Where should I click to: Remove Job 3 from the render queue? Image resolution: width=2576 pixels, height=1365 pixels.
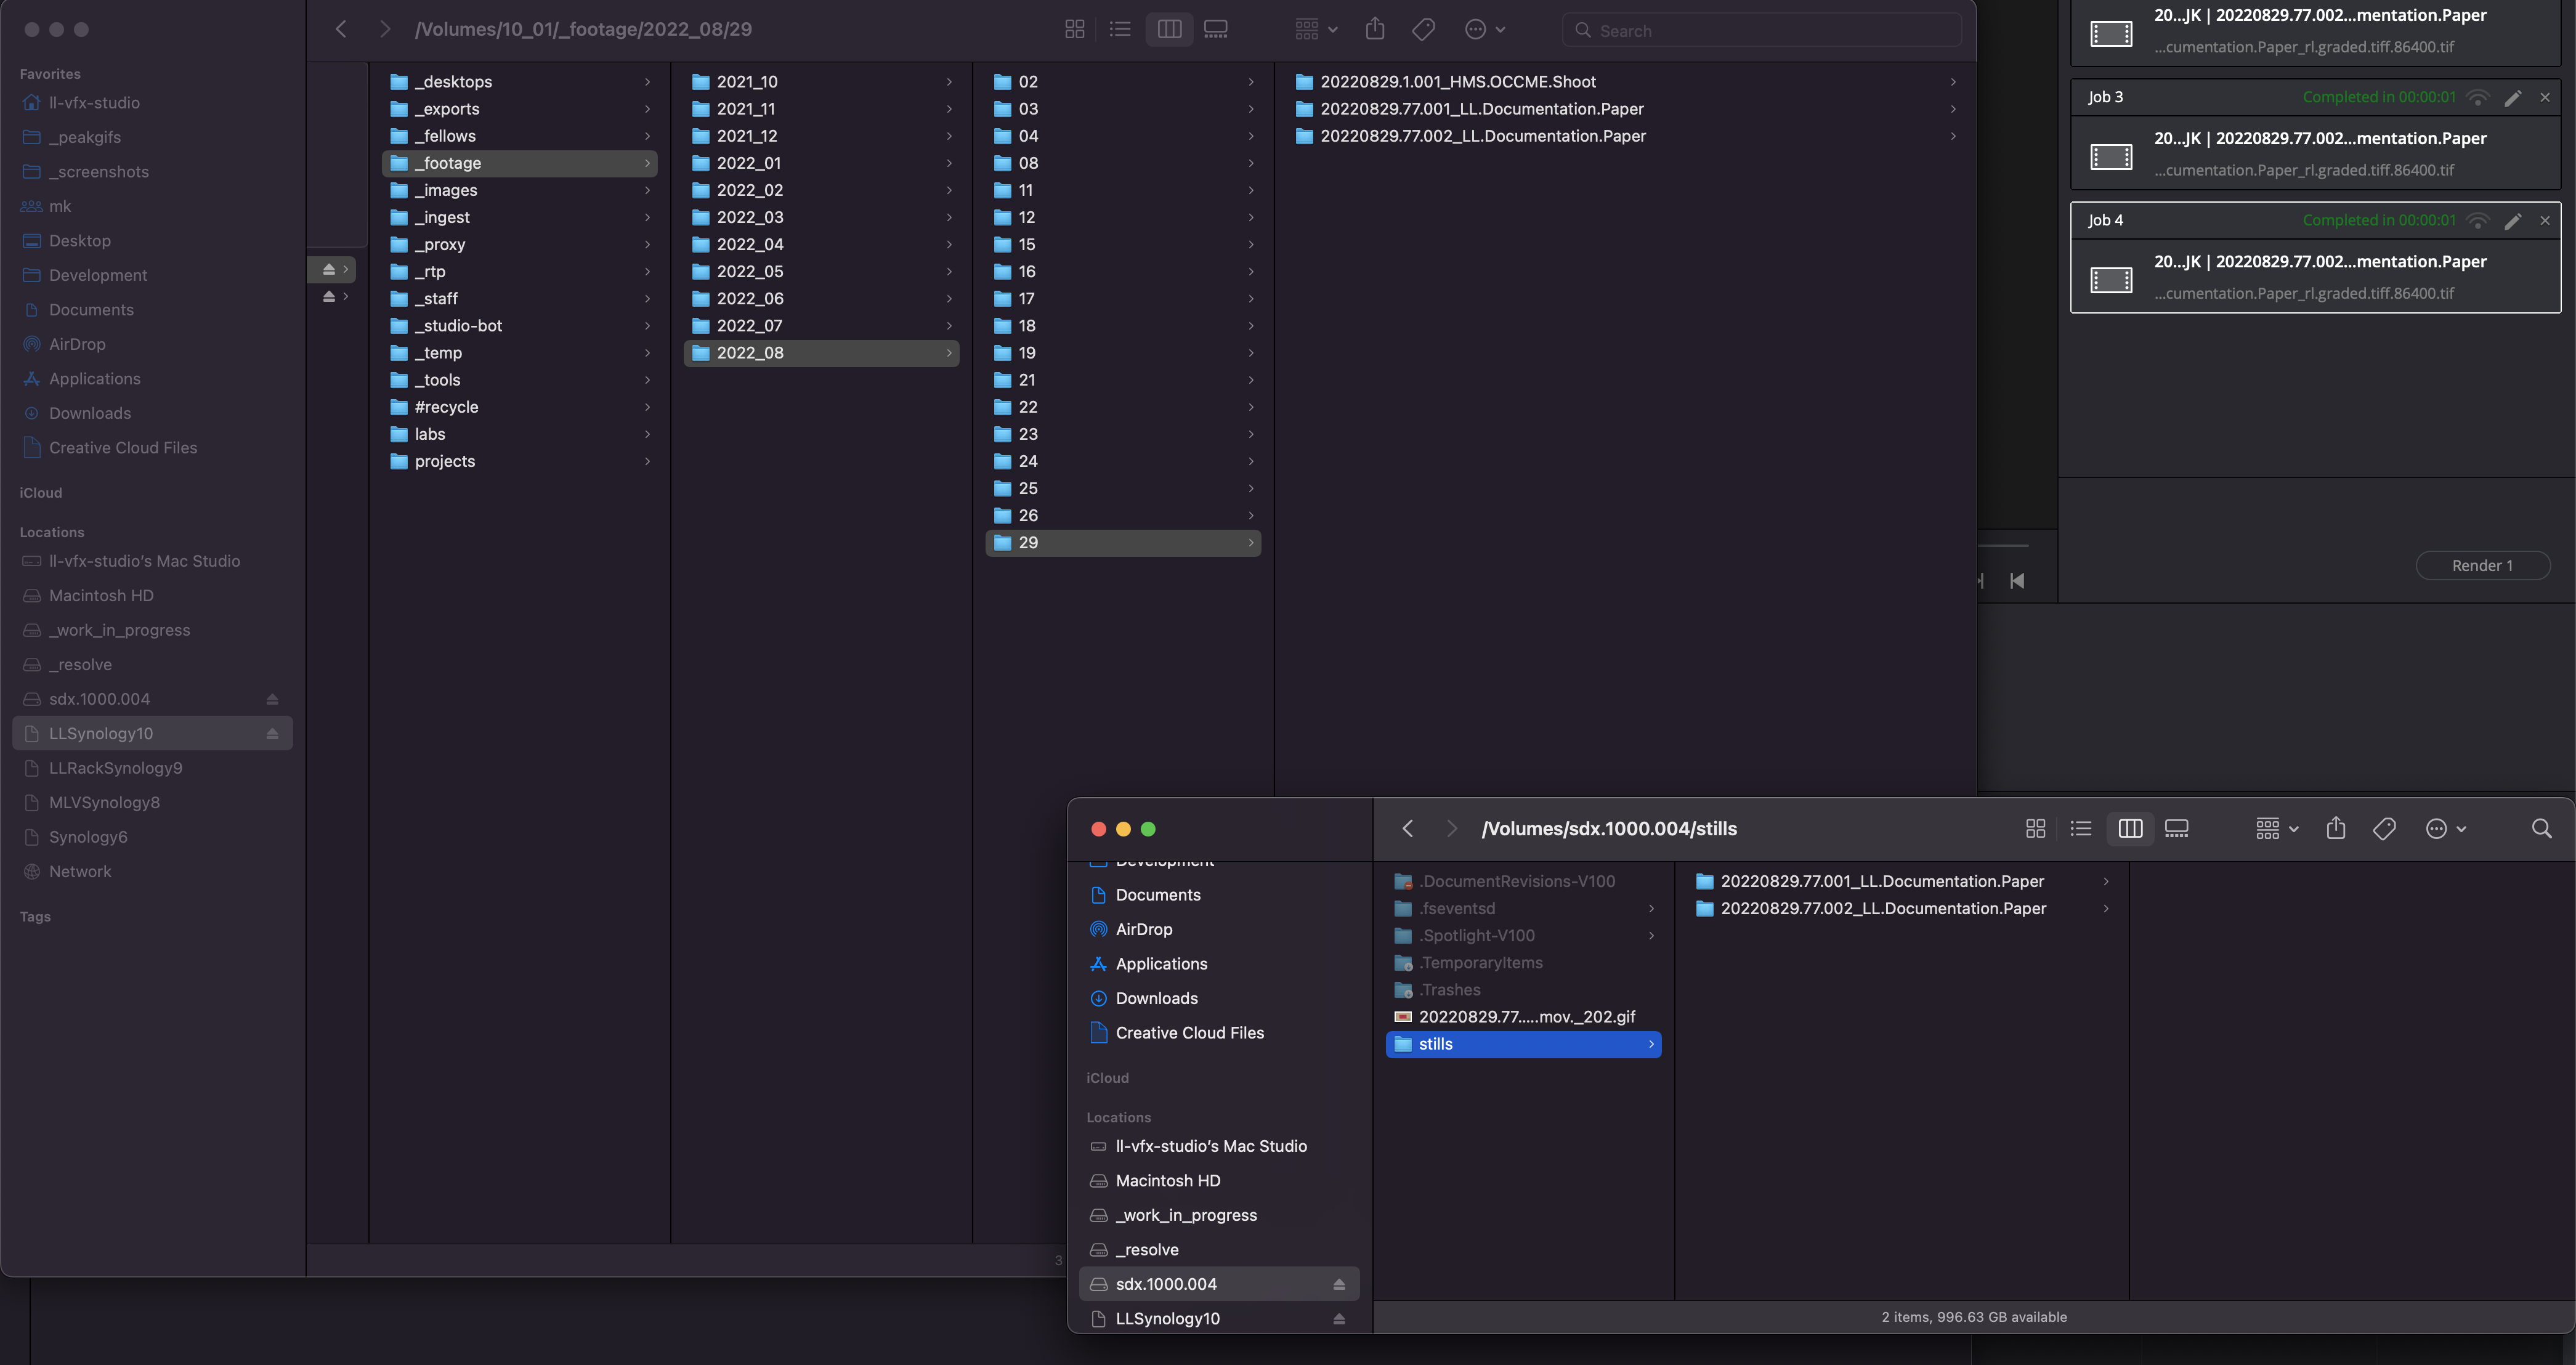click(2545, 97)
